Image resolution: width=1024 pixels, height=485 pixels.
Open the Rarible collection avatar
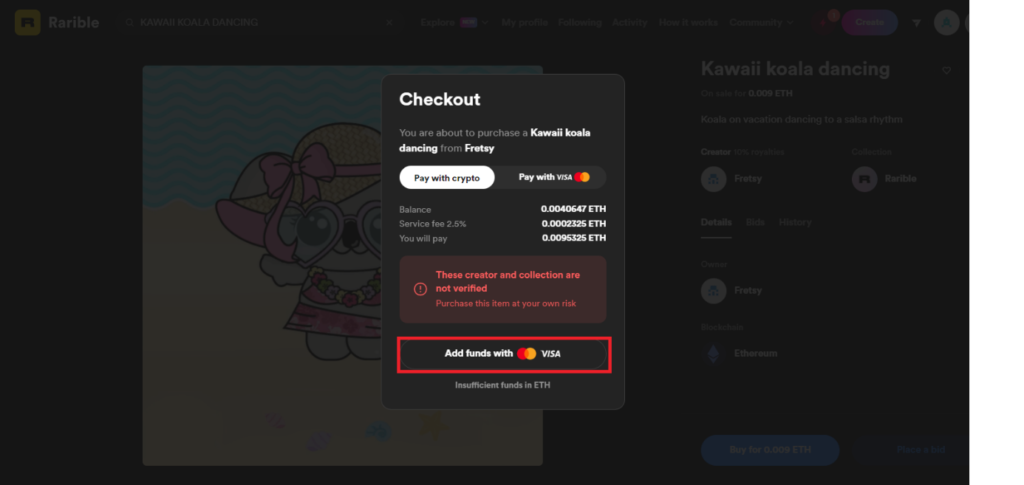864,179
